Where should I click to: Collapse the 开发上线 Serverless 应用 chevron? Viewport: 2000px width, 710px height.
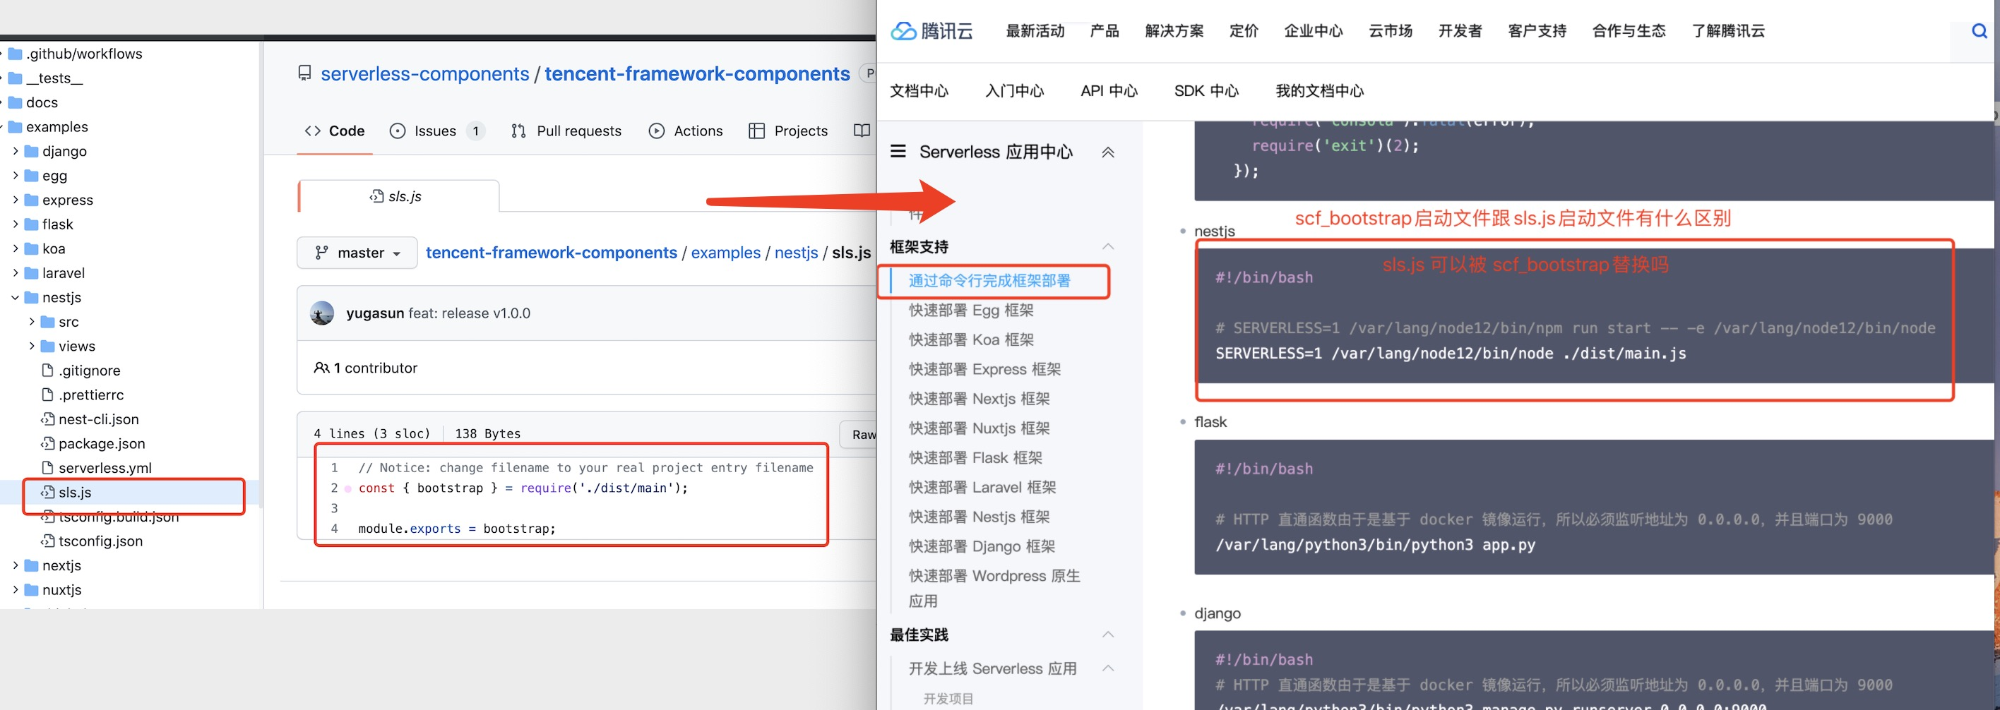[x=1108, y=668]
